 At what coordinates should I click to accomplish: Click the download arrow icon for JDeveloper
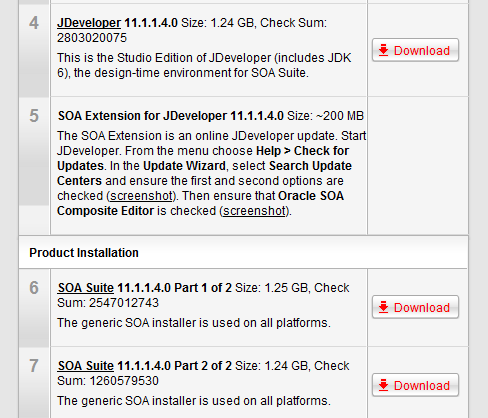pyautogui.click(x=383, y=50)
